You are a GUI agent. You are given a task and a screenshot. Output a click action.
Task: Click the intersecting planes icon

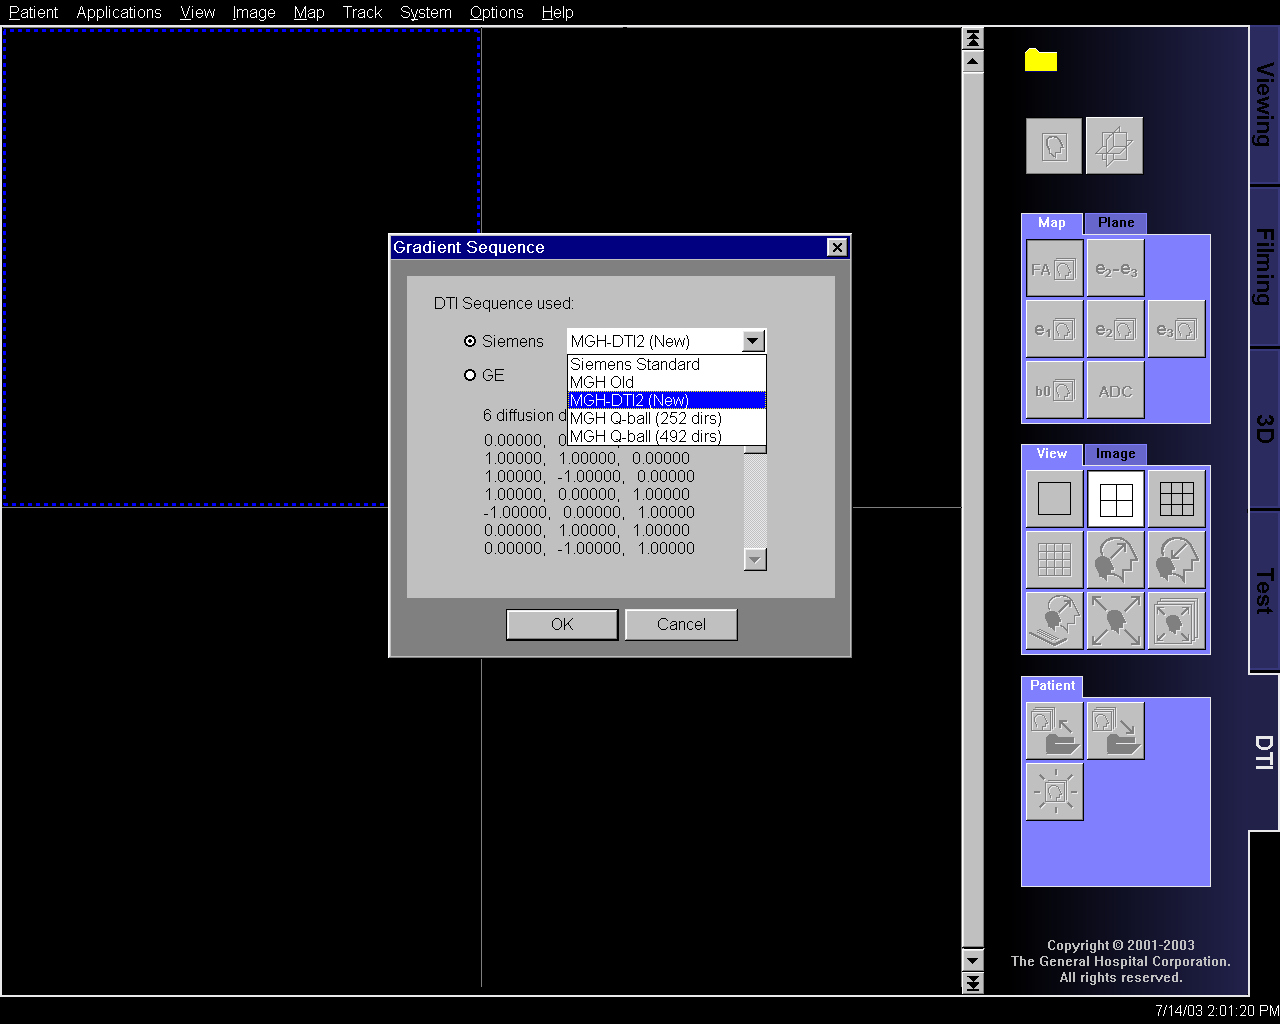click(x=1114, y=146)
